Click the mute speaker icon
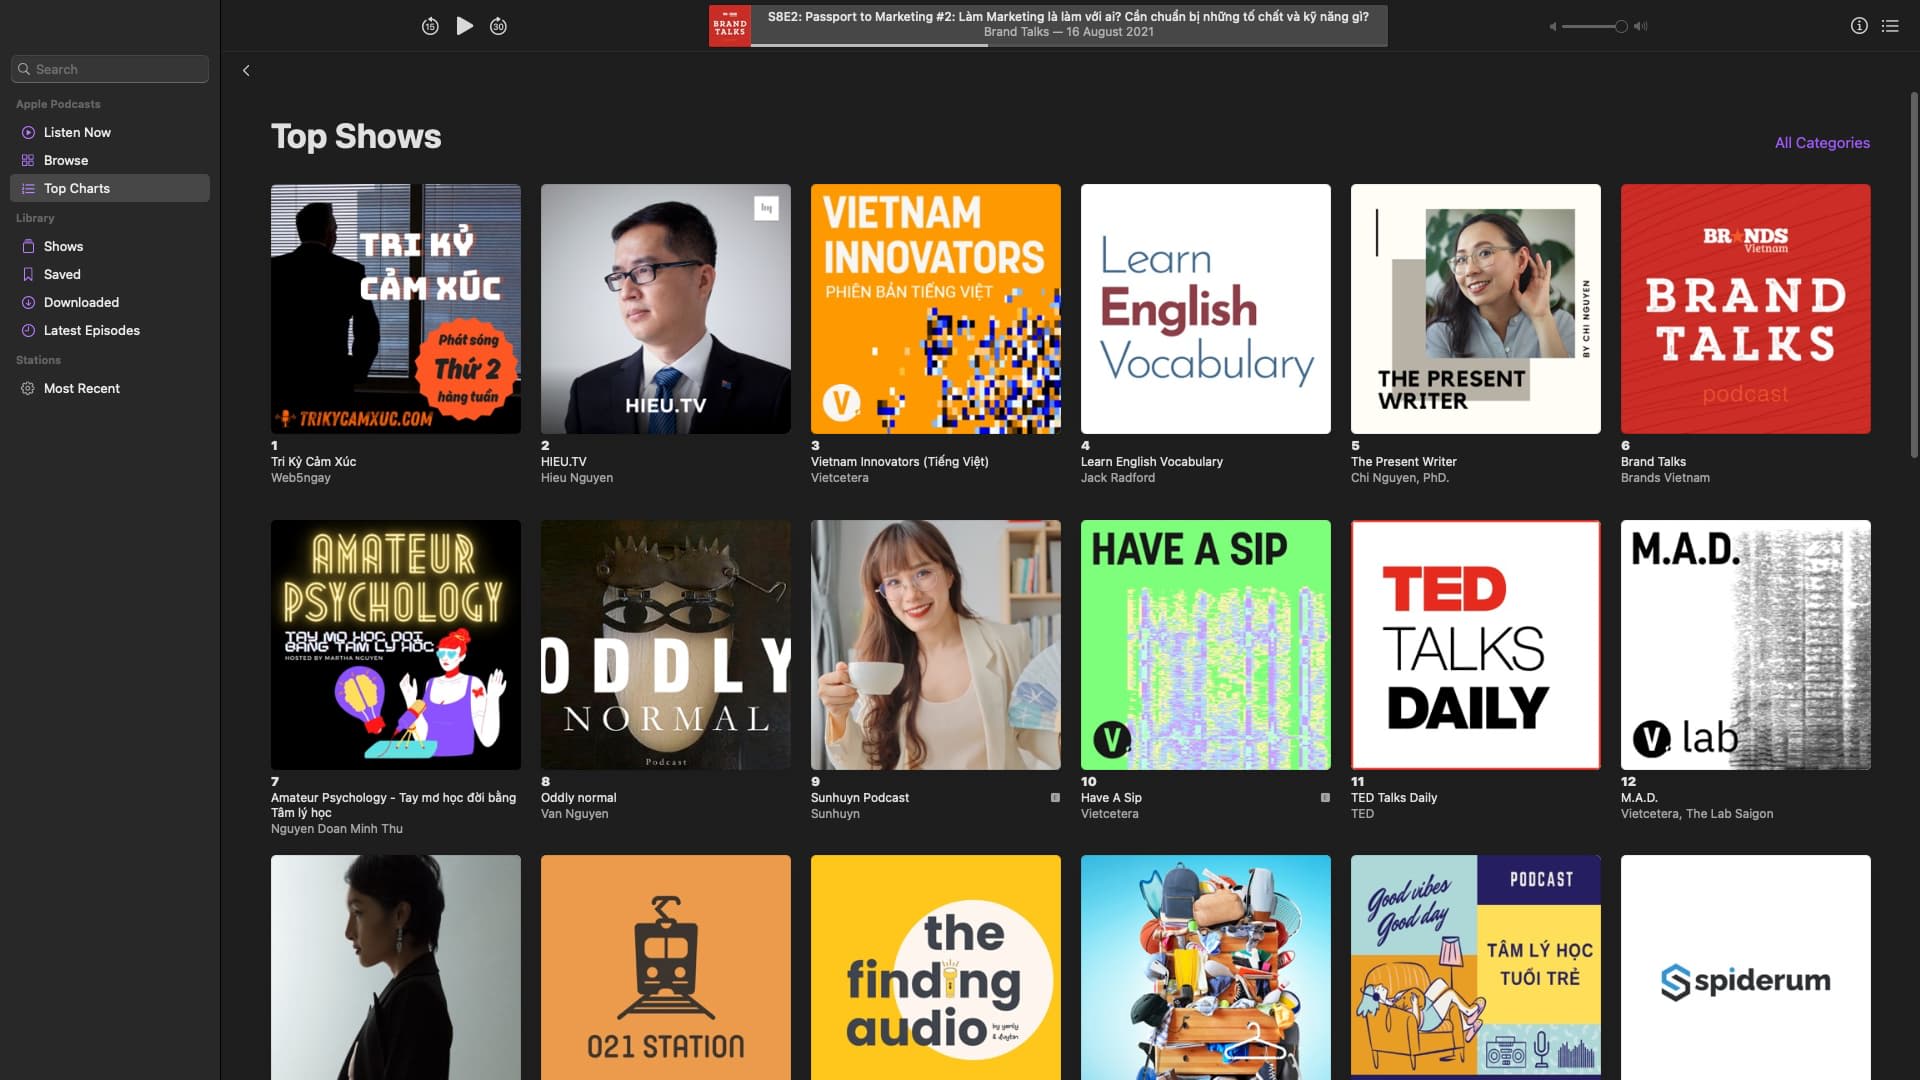The height and width of the screenshot is (1080, 1920). point(1553,27)
